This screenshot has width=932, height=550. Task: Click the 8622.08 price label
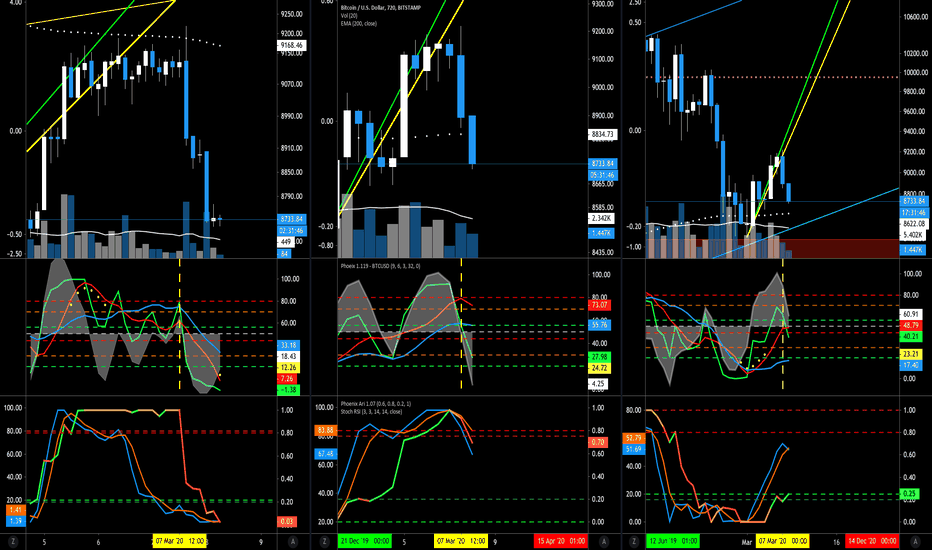(x=914, y=224)
